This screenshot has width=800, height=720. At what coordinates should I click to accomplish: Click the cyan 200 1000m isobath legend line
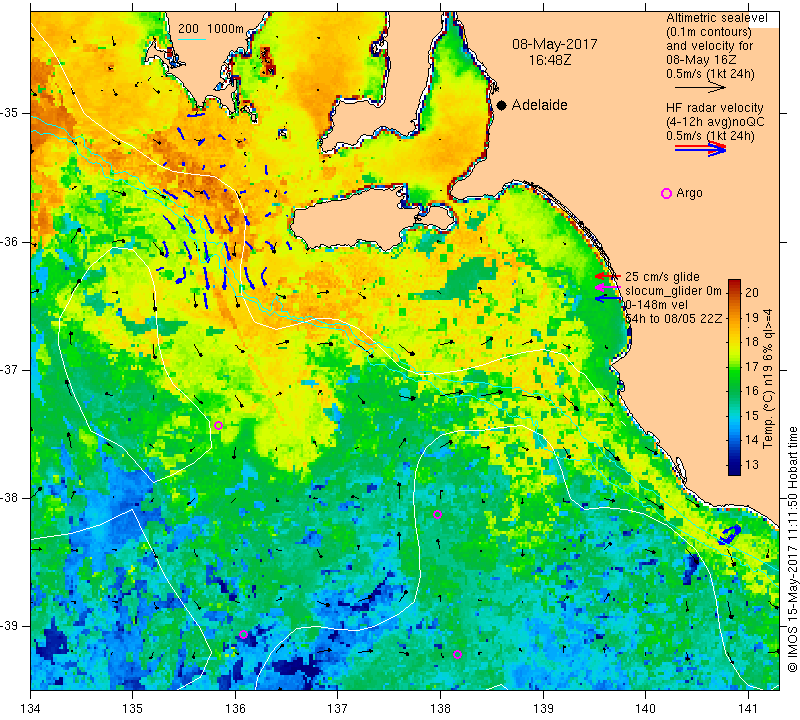pos(192,39)
